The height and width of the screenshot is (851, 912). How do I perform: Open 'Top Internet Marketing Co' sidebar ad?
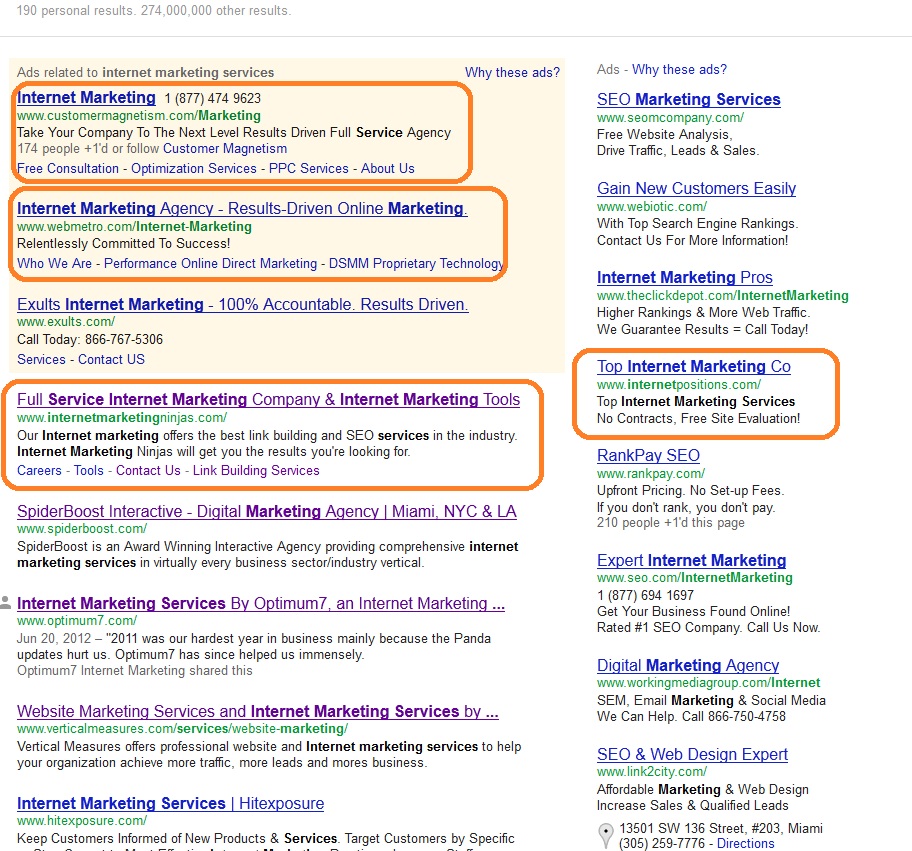click(694, 366)
